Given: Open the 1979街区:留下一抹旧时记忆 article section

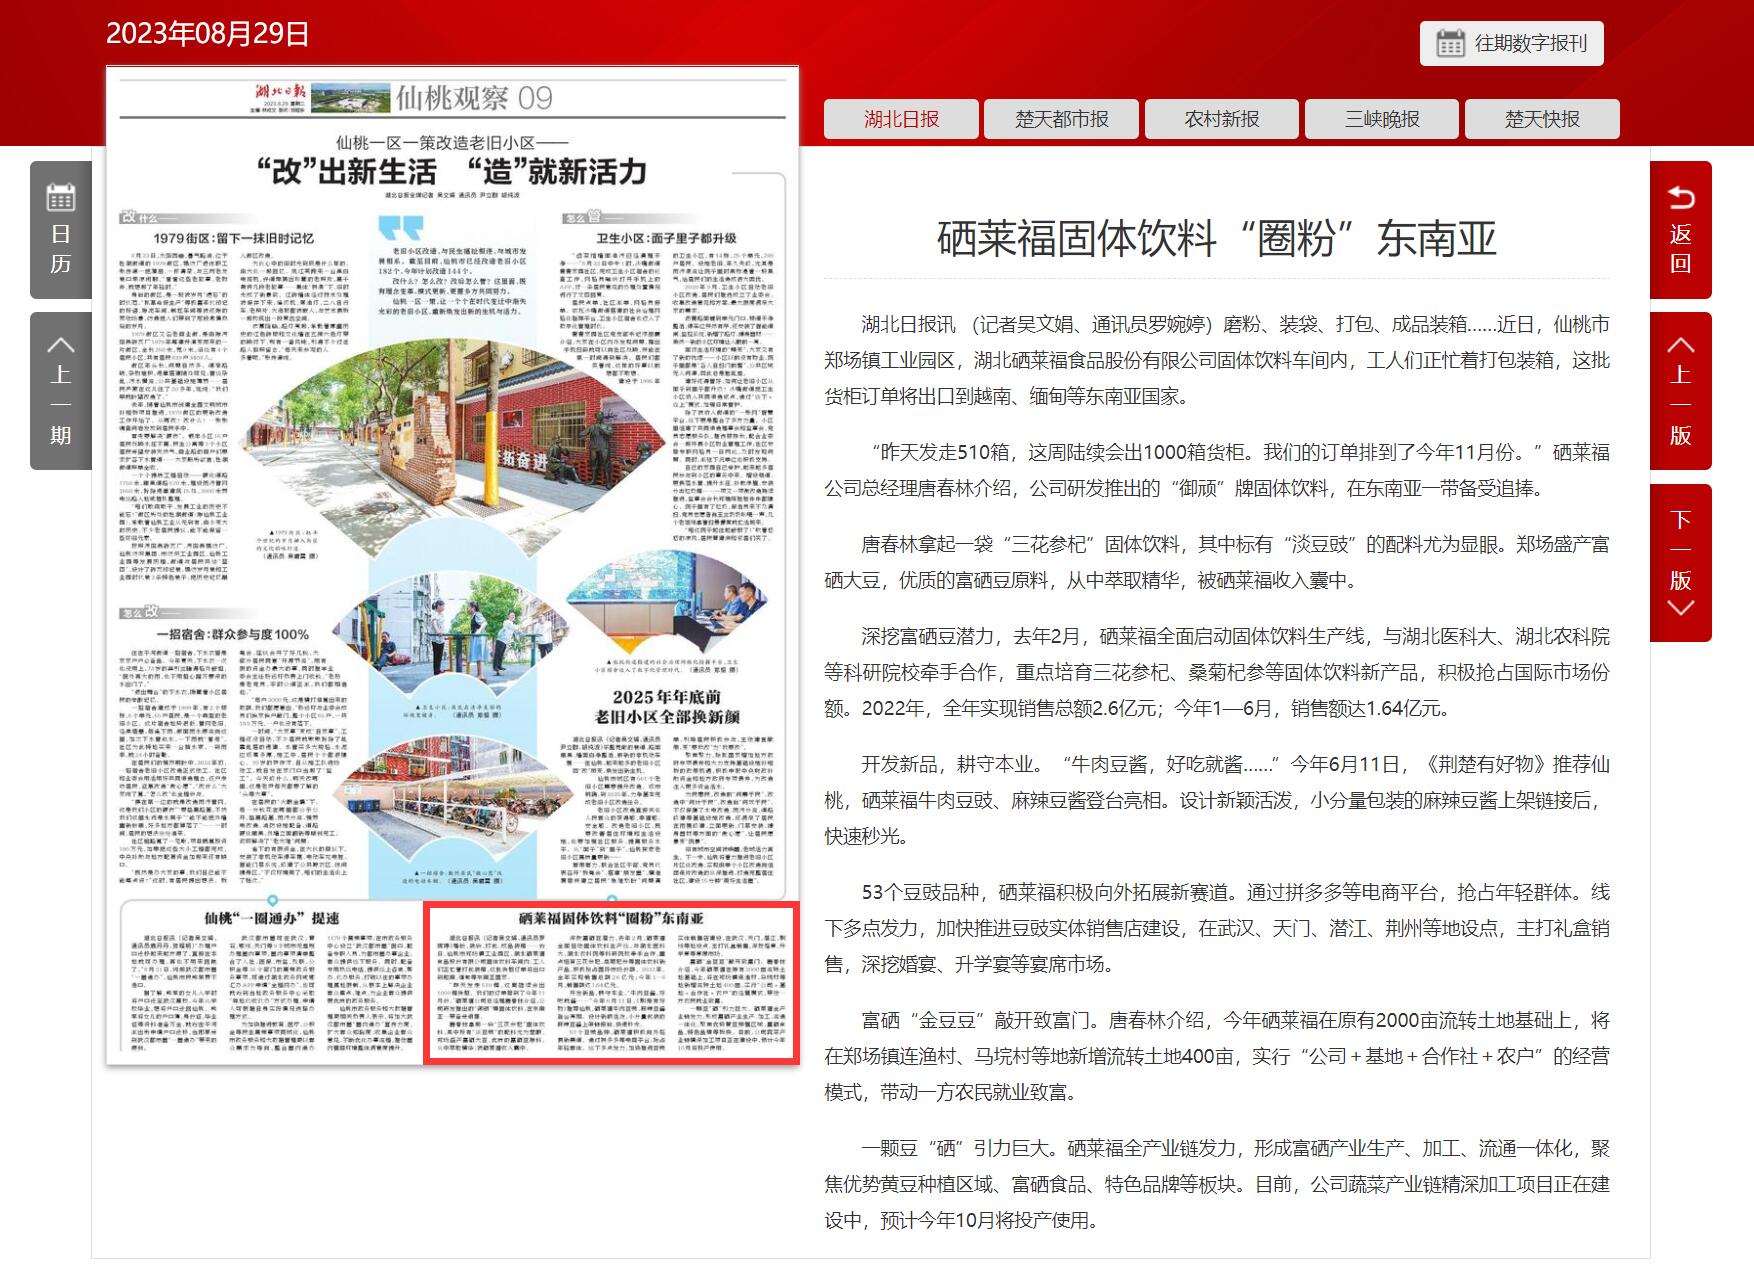Looking at the screenshot, I should 233,238.
